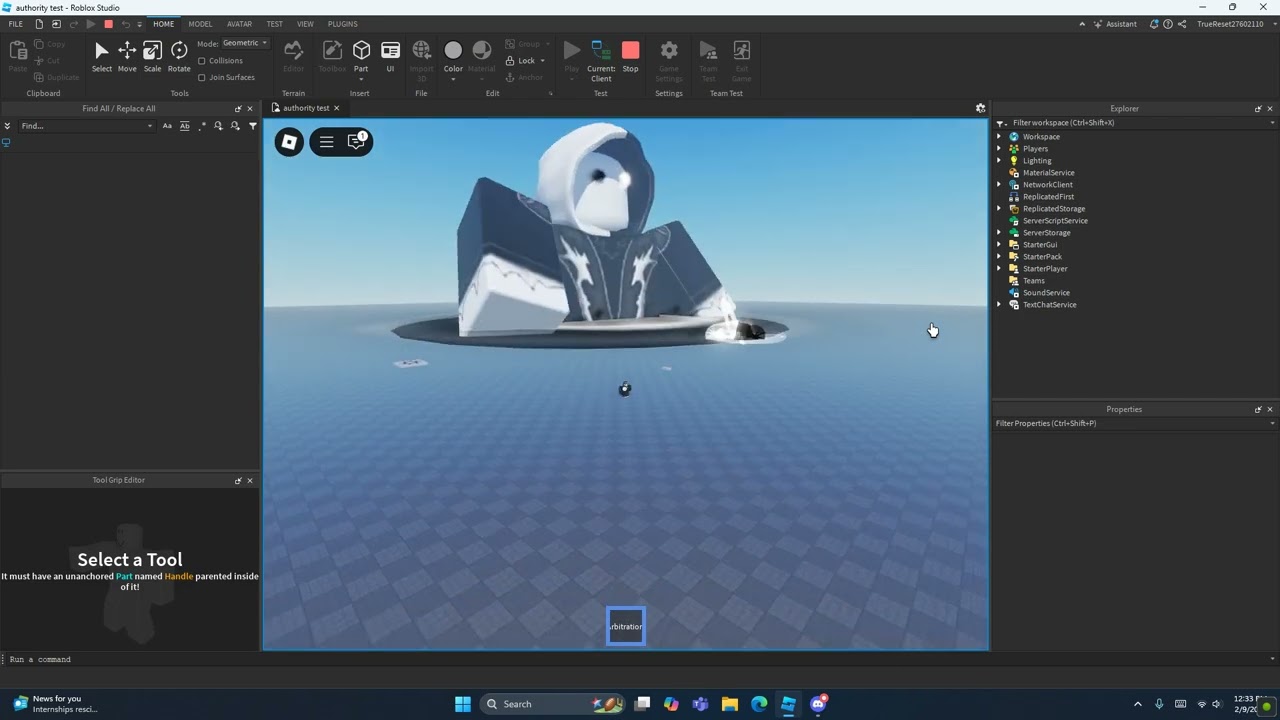Switch to the MODEL ribbon tab
The width and height of the screenshot is (1280, 720).
click(x=200, y=24)
